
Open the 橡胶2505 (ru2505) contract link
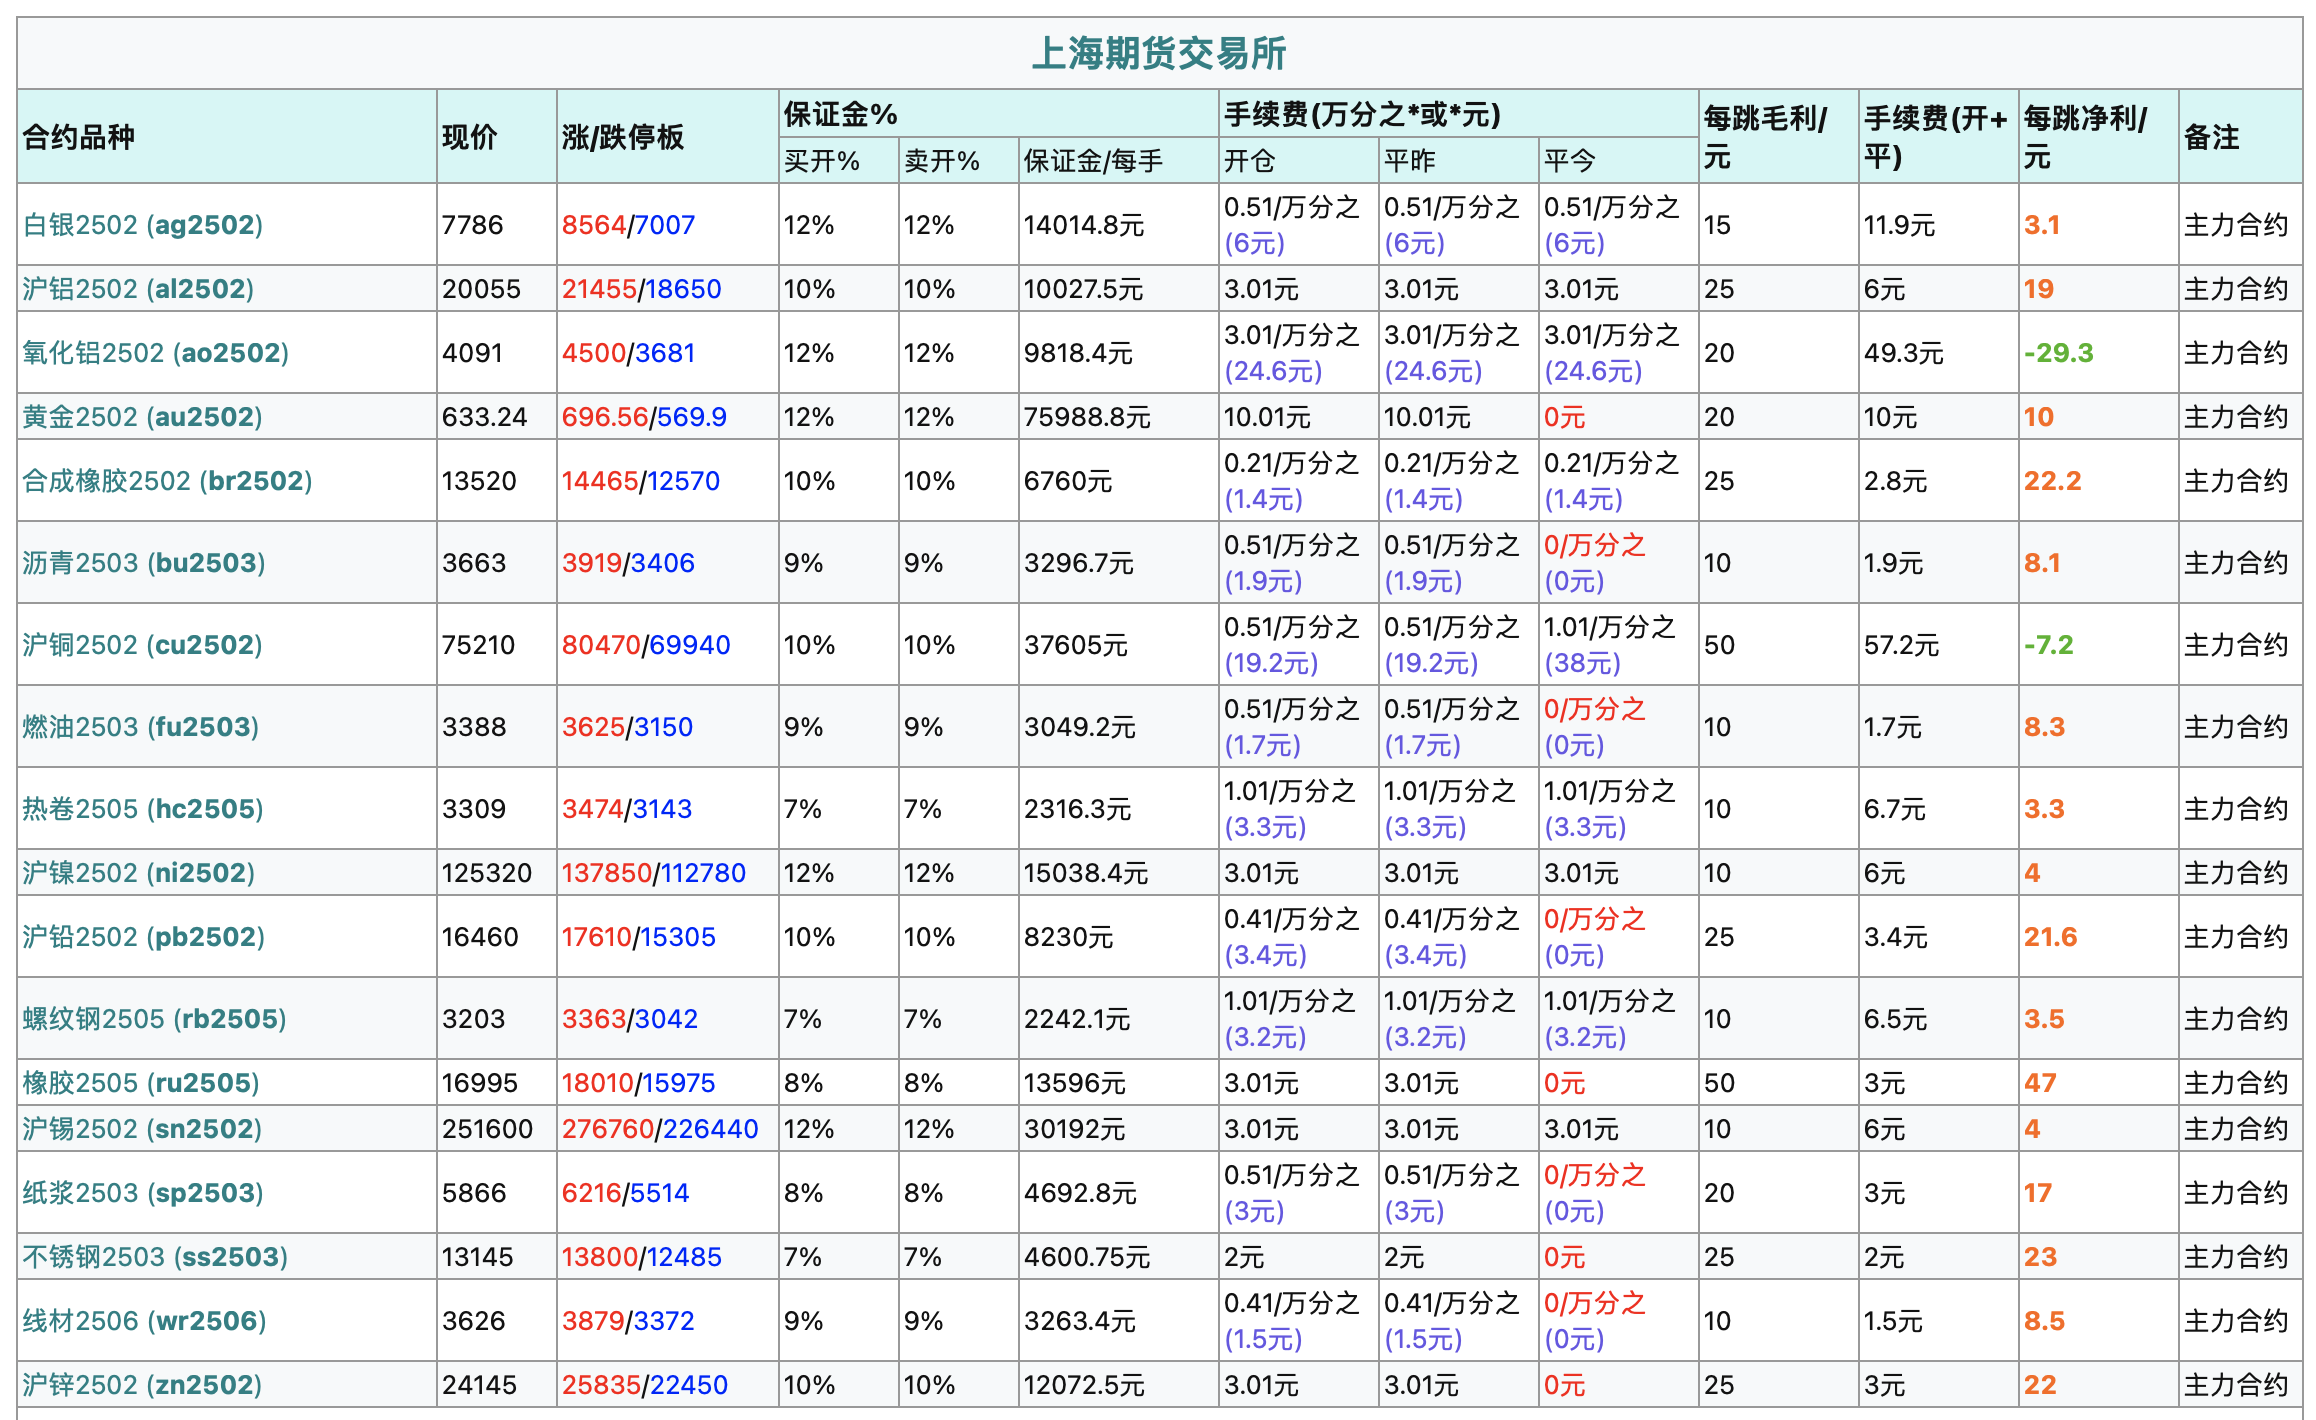tap(141, 1083)
